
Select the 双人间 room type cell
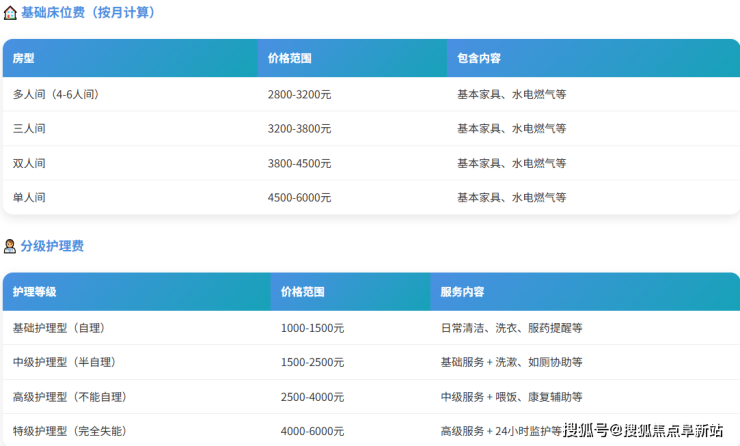click(29, 163)
